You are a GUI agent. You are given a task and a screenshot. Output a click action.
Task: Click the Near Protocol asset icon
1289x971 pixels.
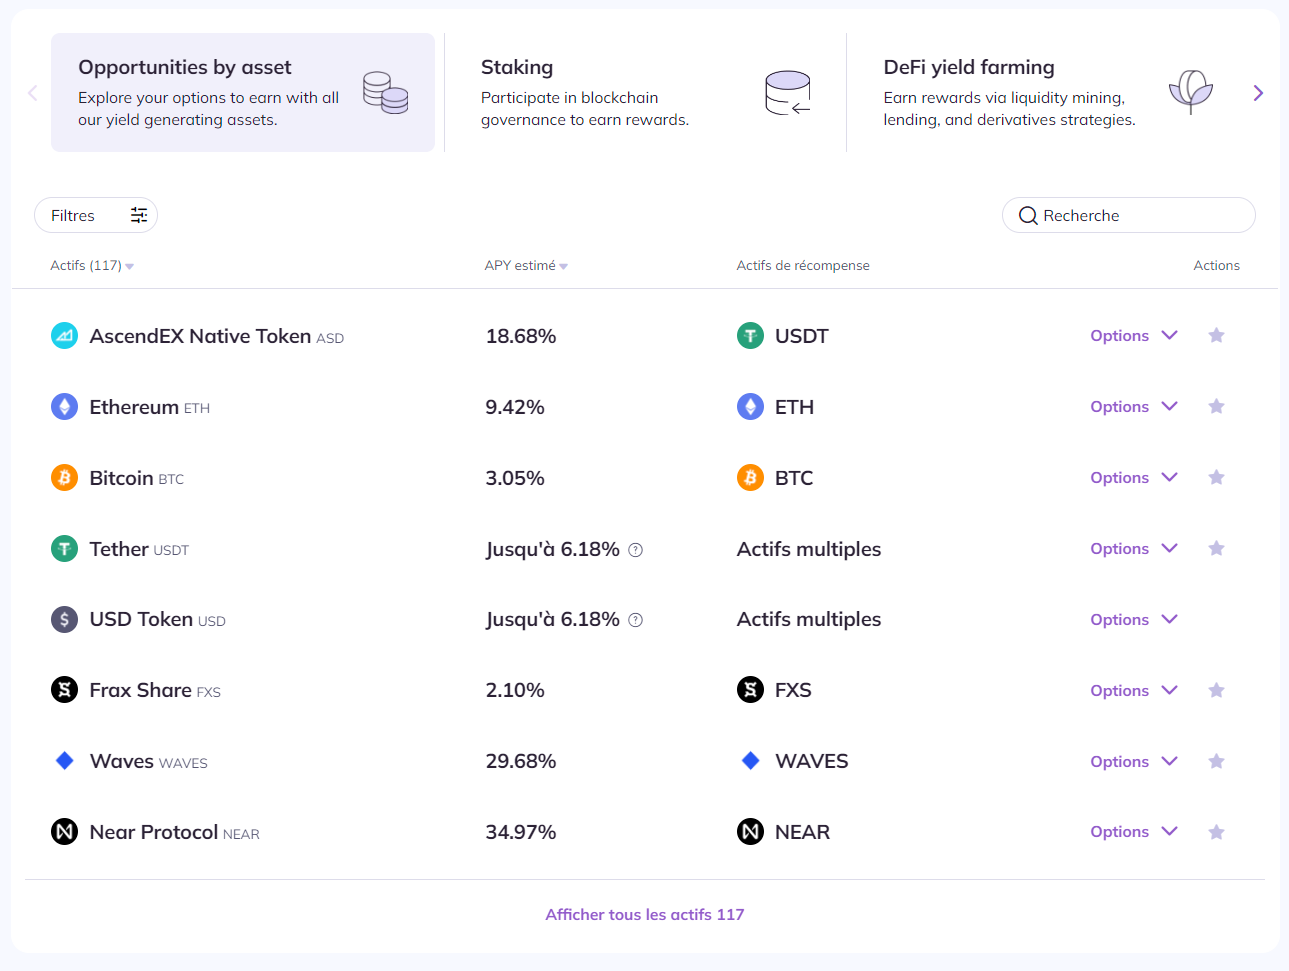(x=64, y=832)
